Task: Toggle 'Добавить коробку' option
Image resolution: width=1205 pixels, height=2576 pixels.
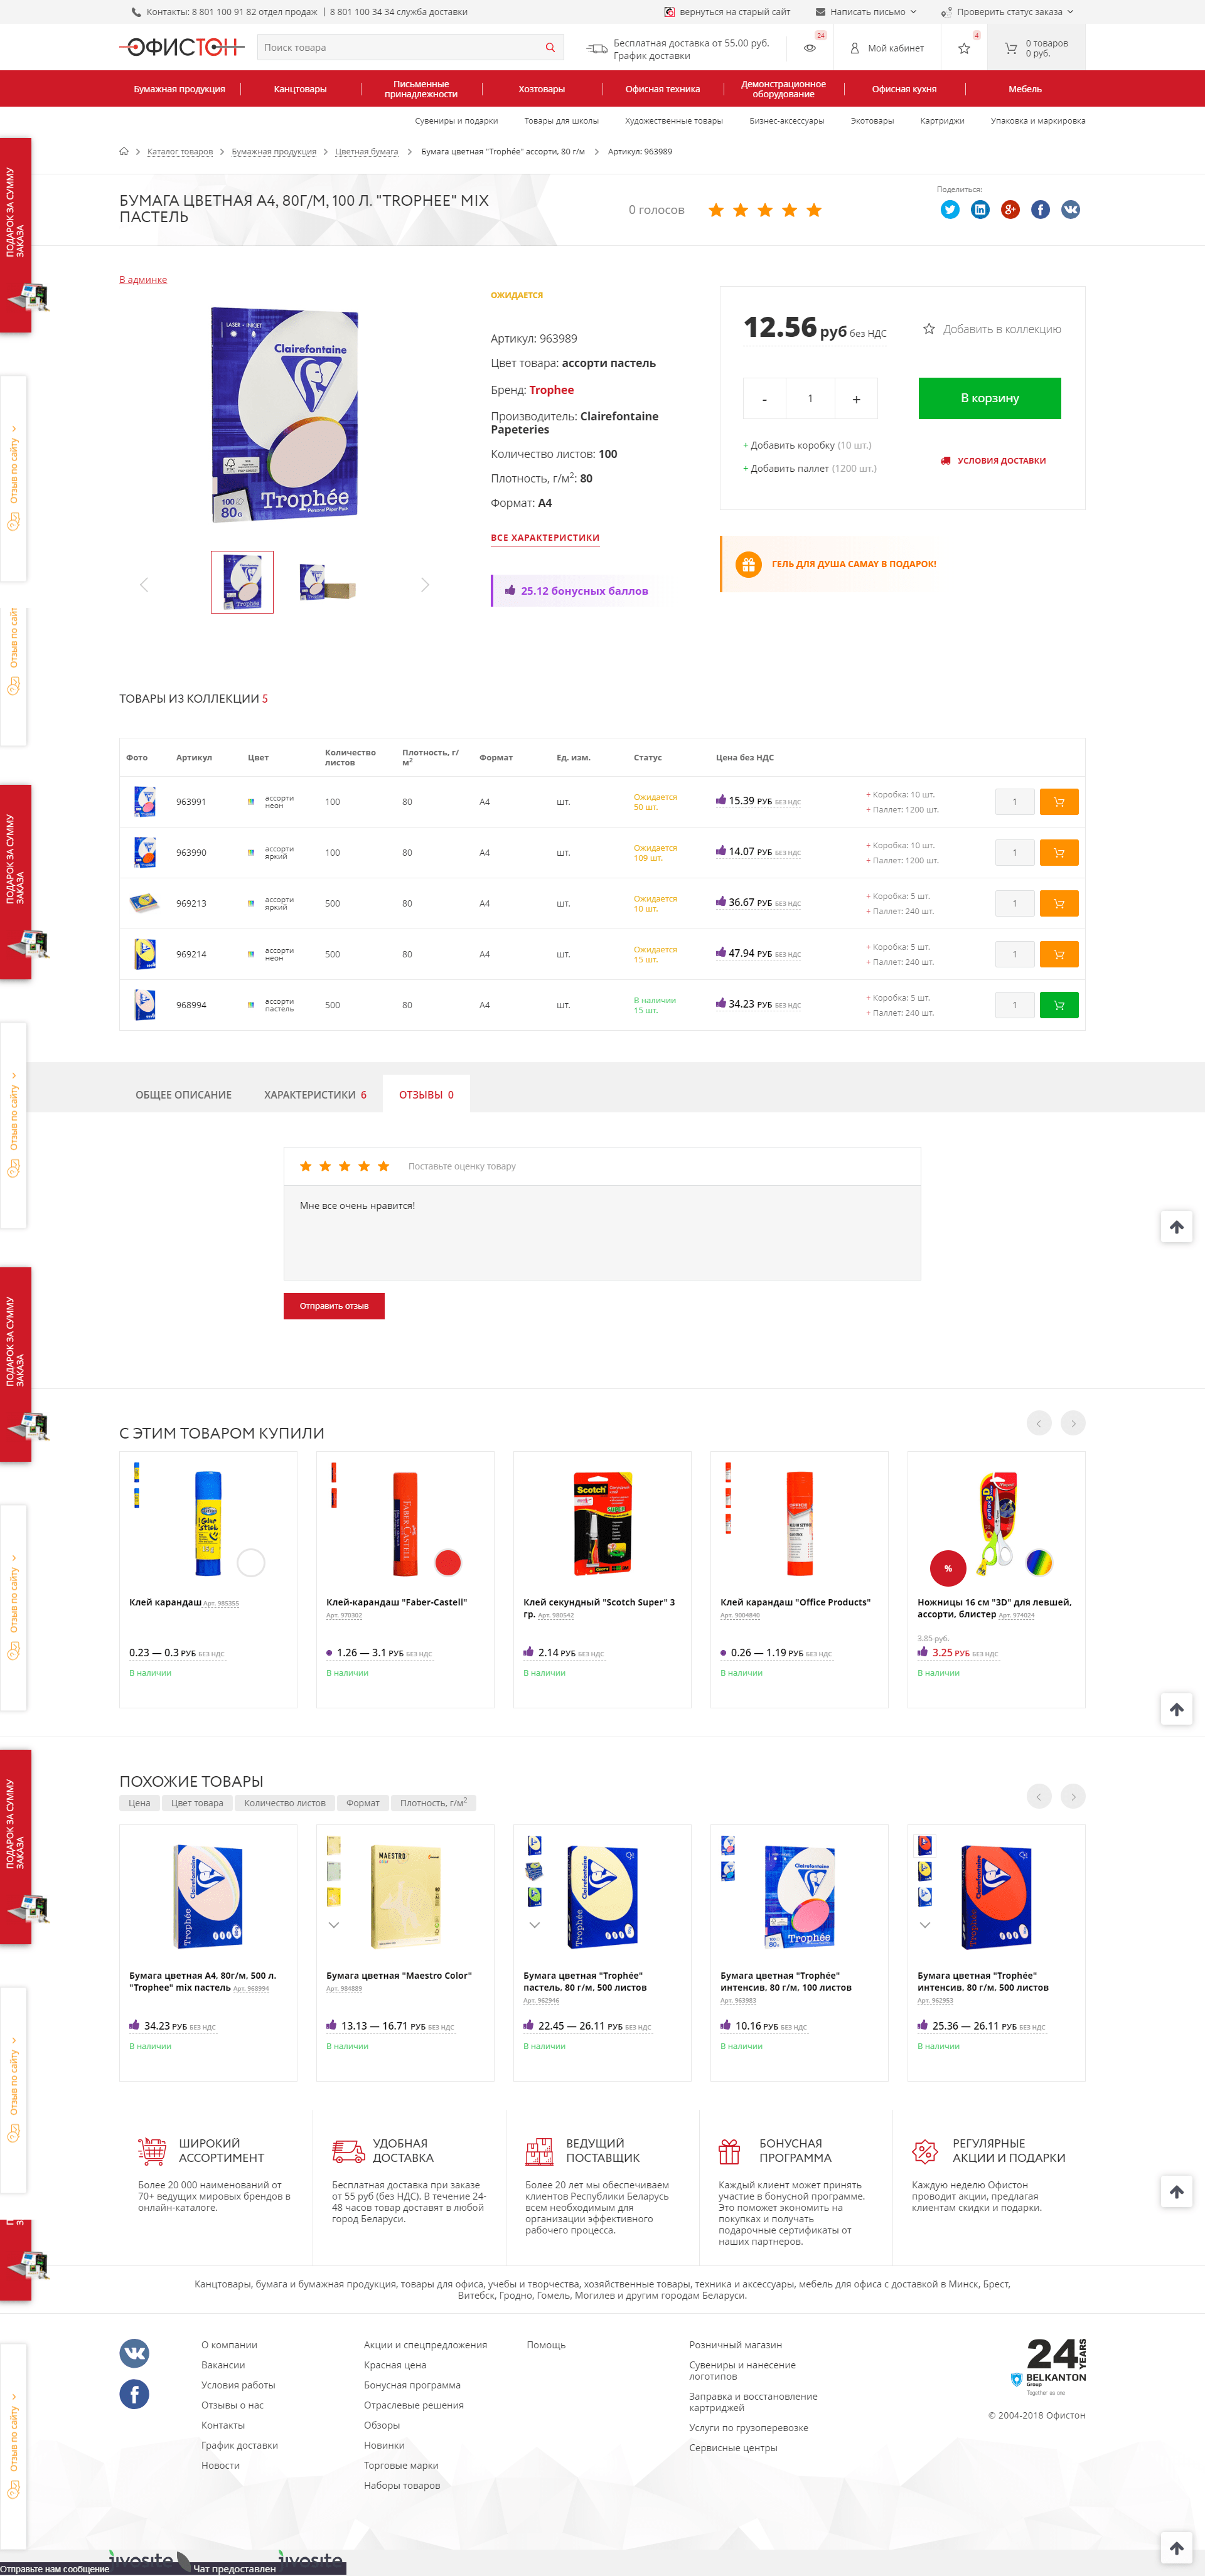Action: point(807,446)
